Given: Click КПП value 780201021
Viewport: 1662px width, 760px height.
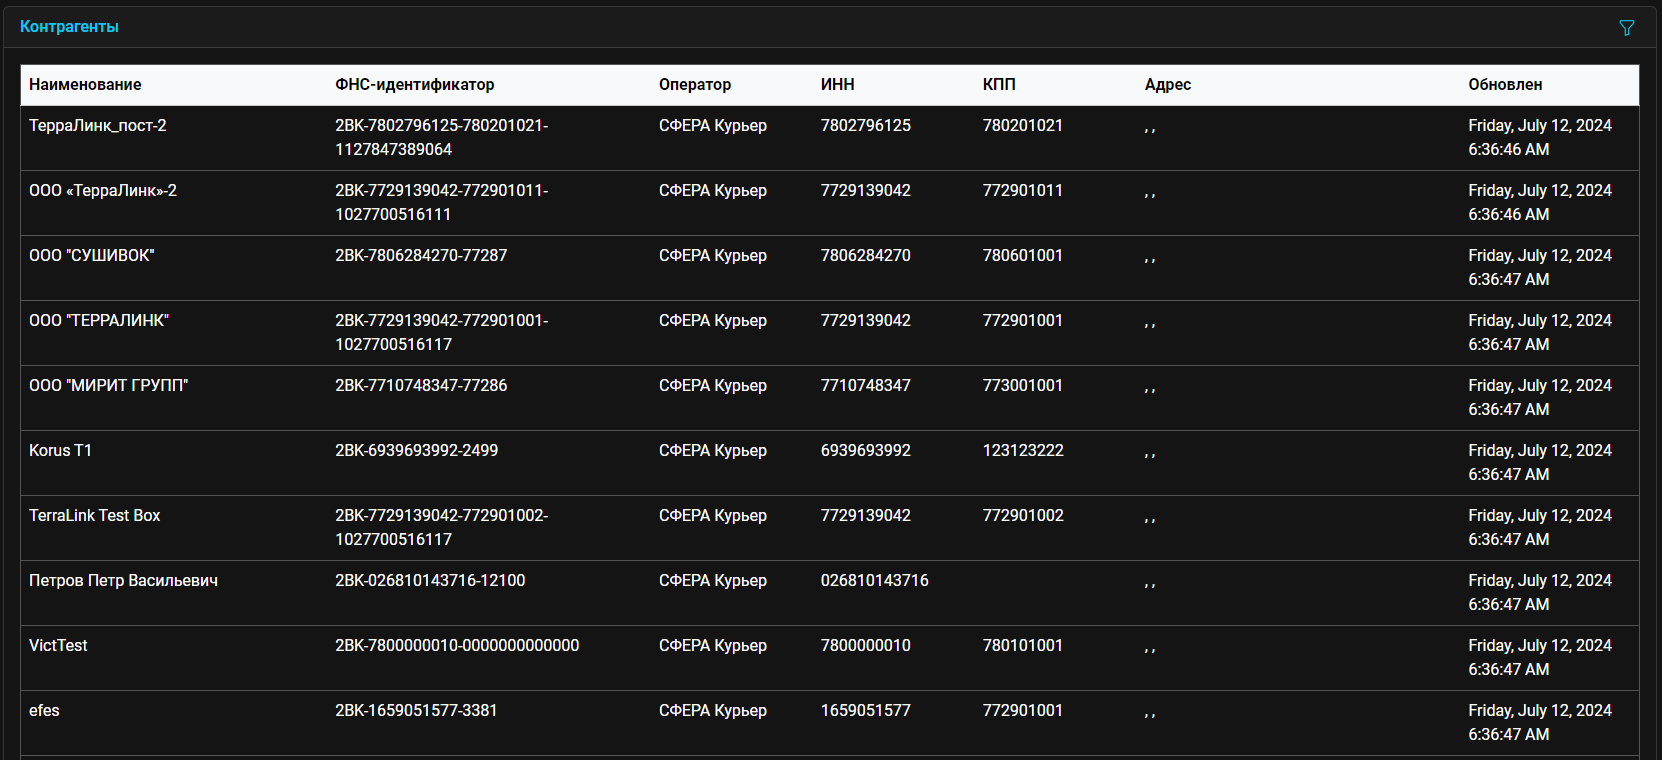Looking at the screenshot, I should coord(1023,126).
